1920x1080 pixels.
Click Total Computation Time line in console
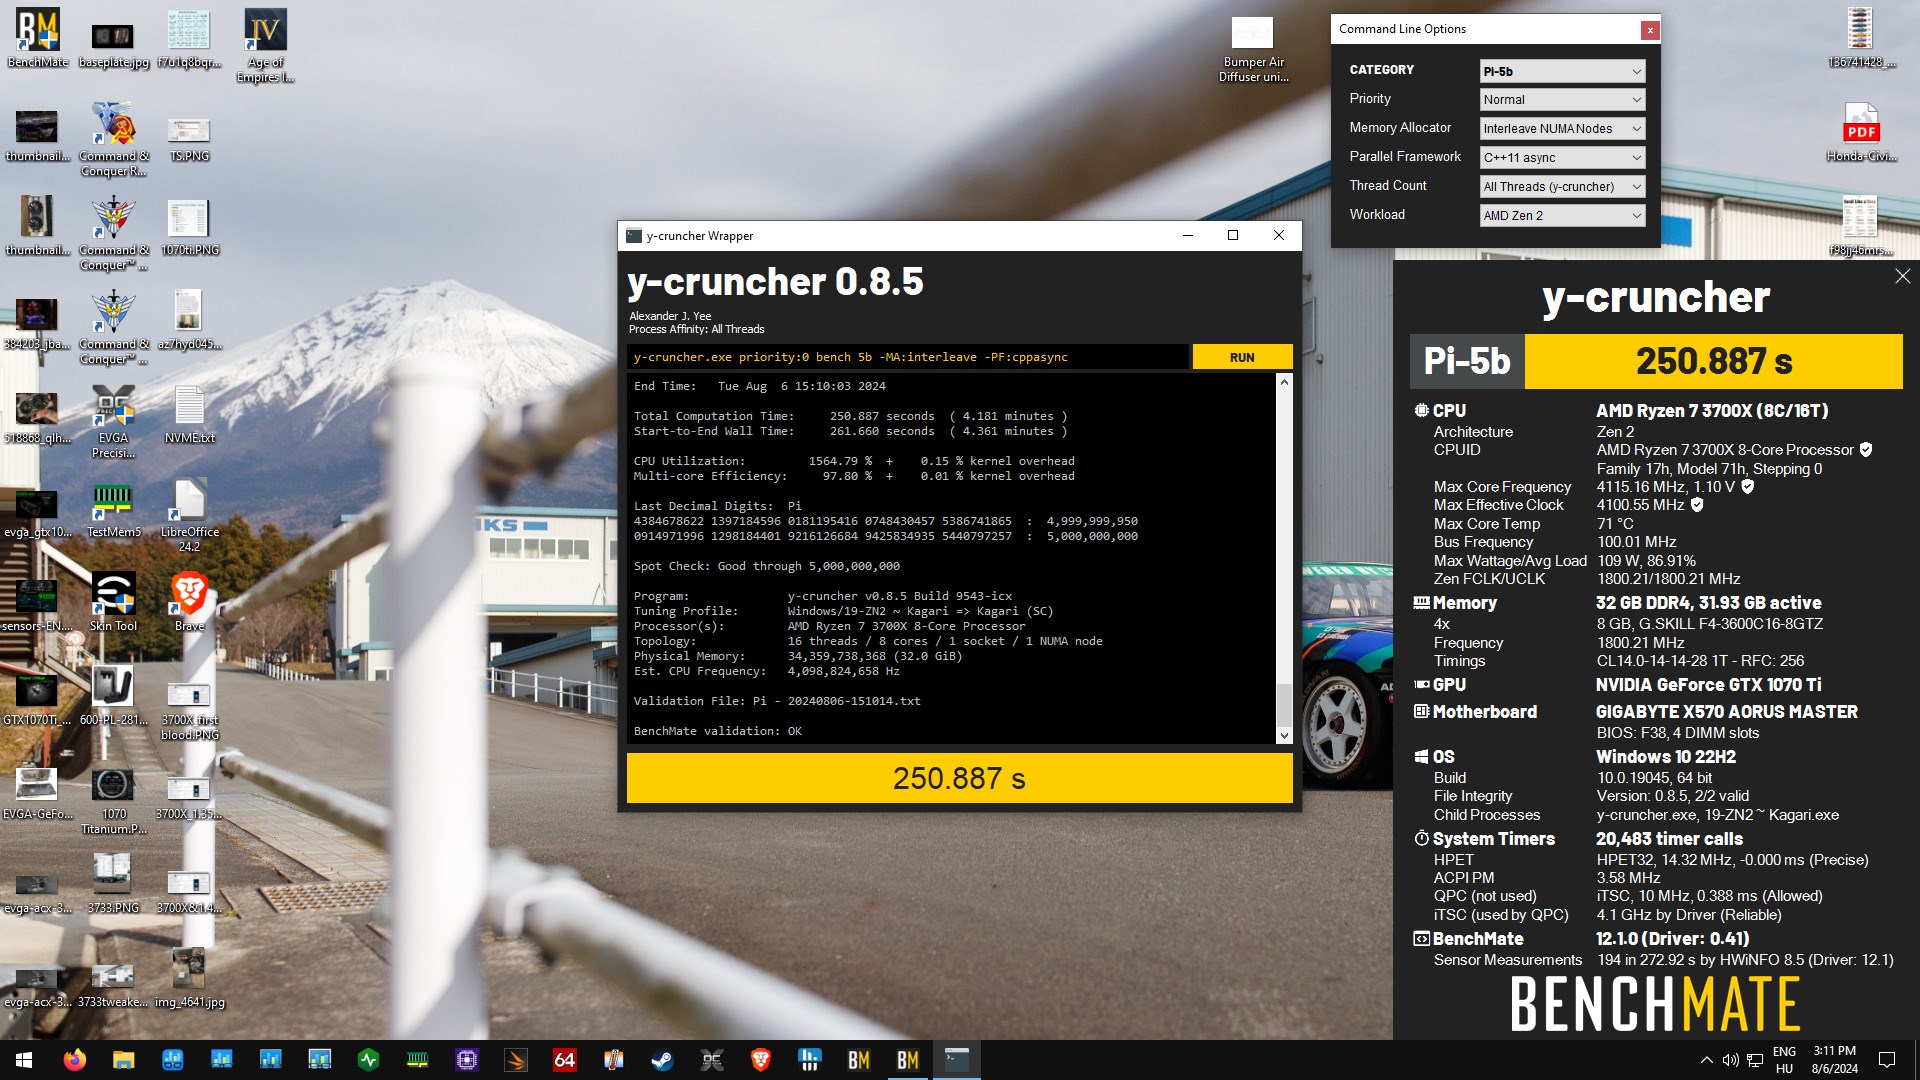pyautogui.click(x=850, y=416)
